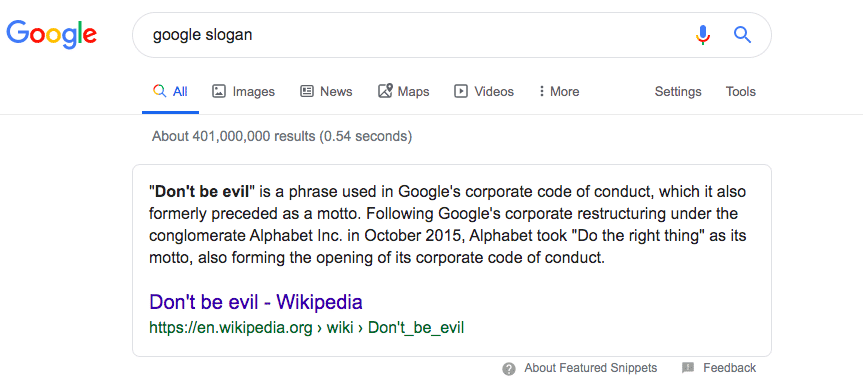Switch to the Videos results tab
Screen dimensions: 863x388
point(484,91)
